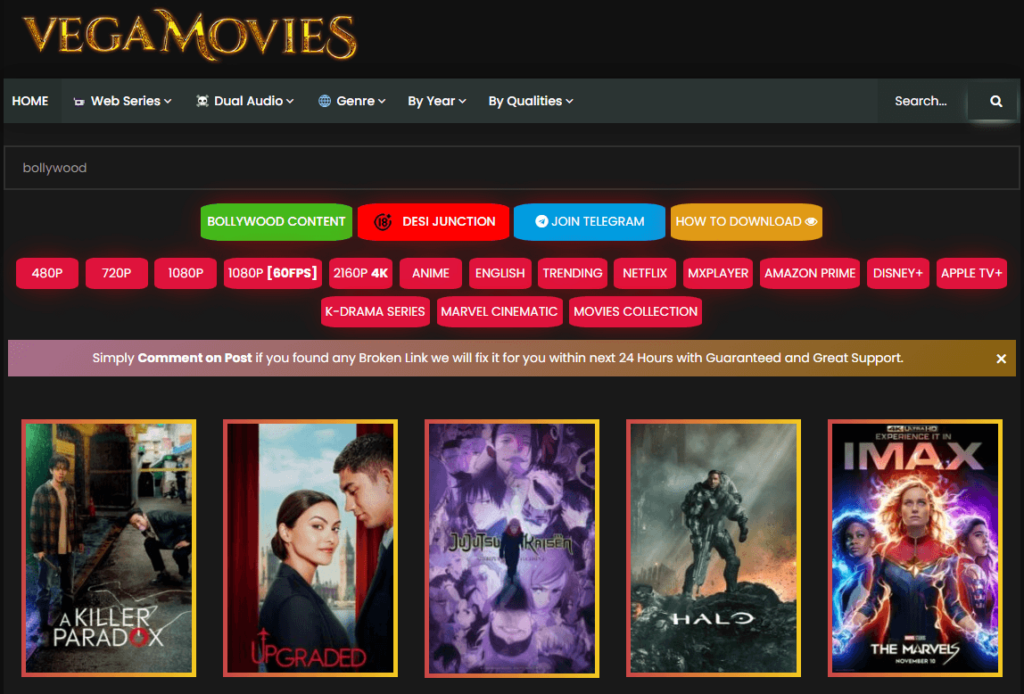Open the Bollywood Content button

click(276, 221)
